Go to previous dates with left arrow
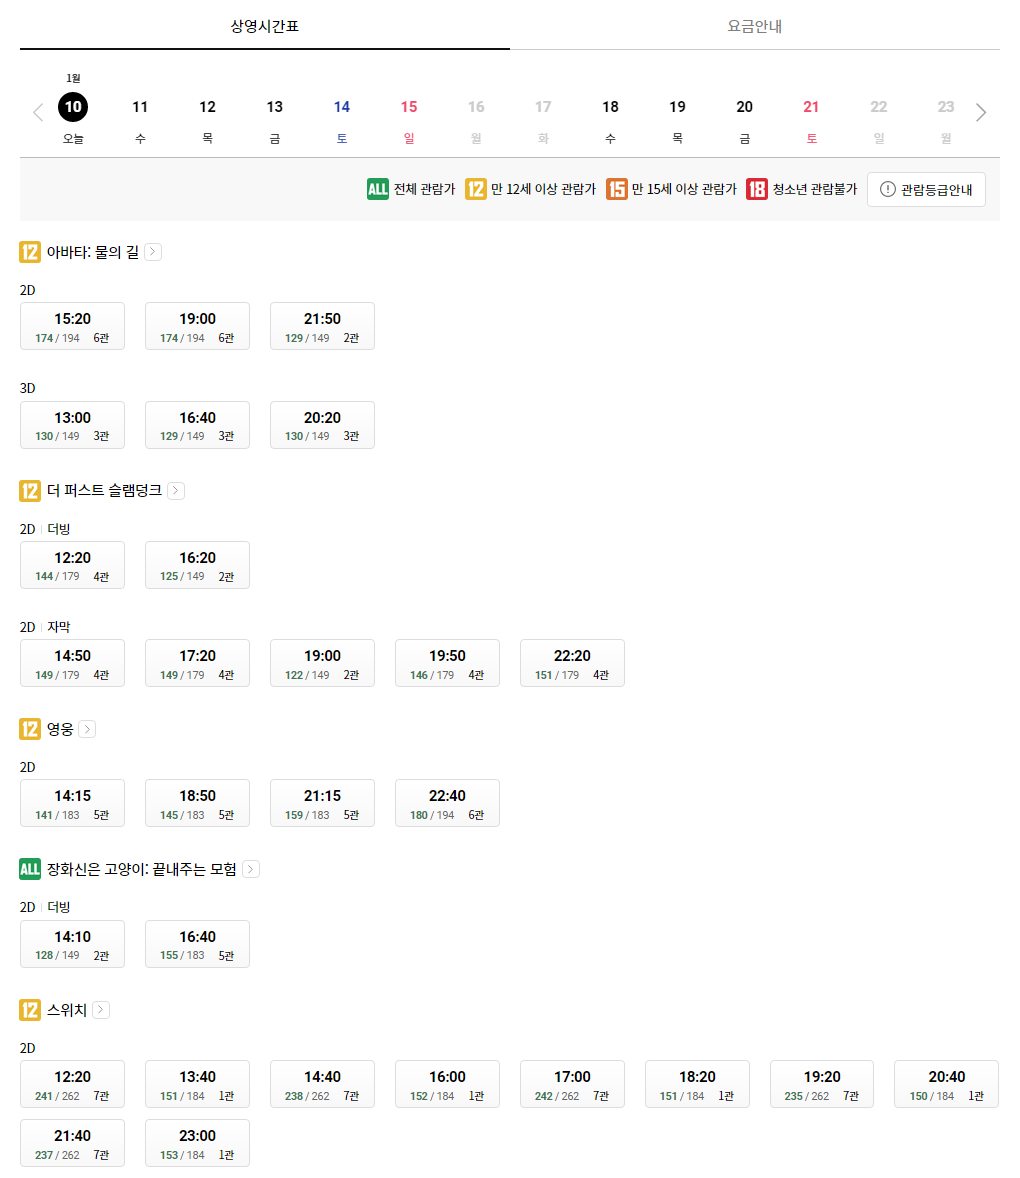 (38, 113)
